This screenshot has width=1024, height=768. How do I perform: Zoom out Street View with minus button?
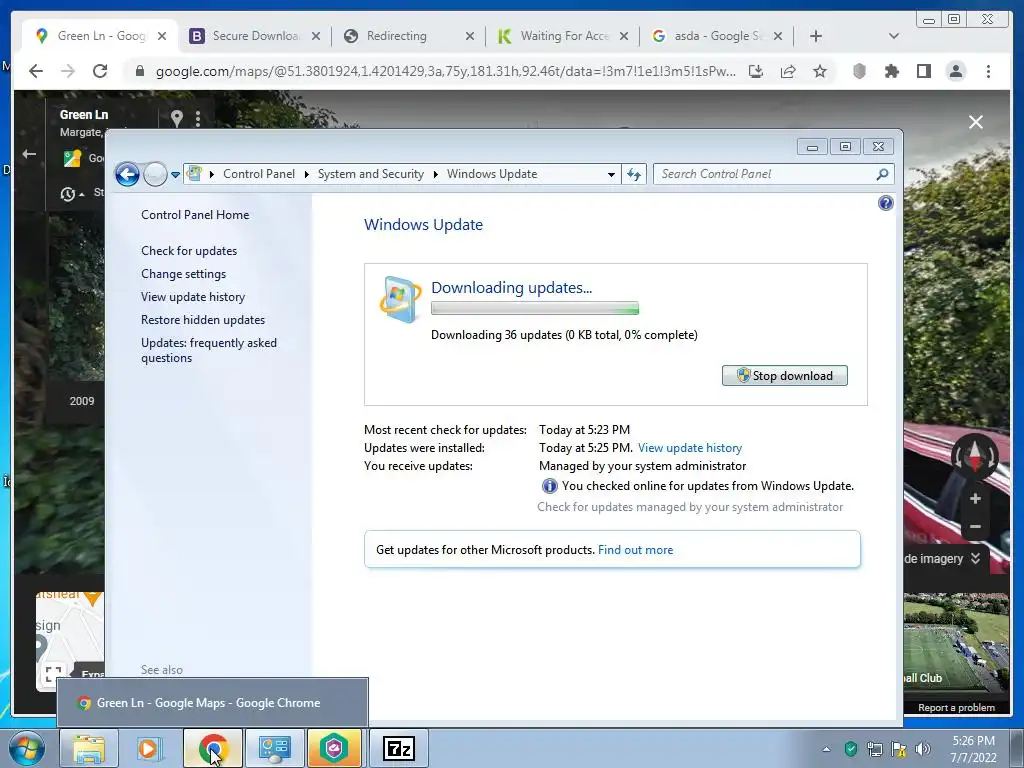975,526
